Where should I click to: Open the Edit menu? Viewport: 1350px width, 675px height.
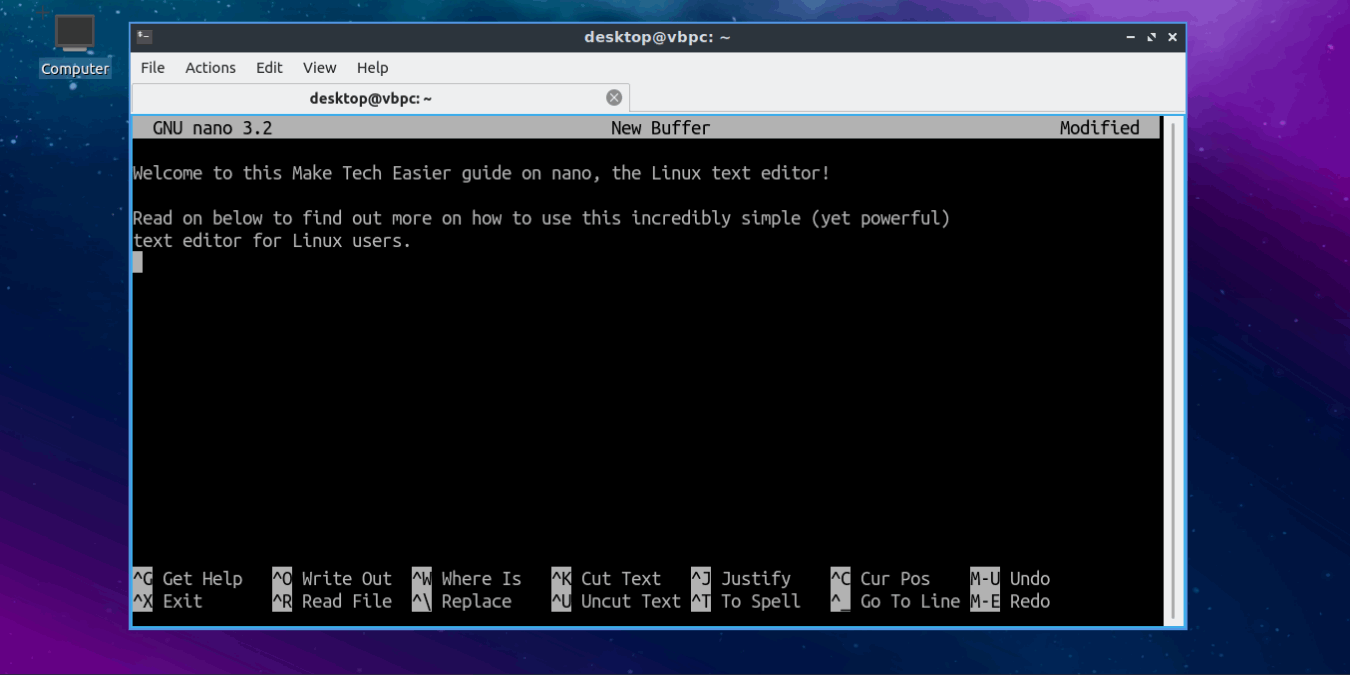point(268,67)
